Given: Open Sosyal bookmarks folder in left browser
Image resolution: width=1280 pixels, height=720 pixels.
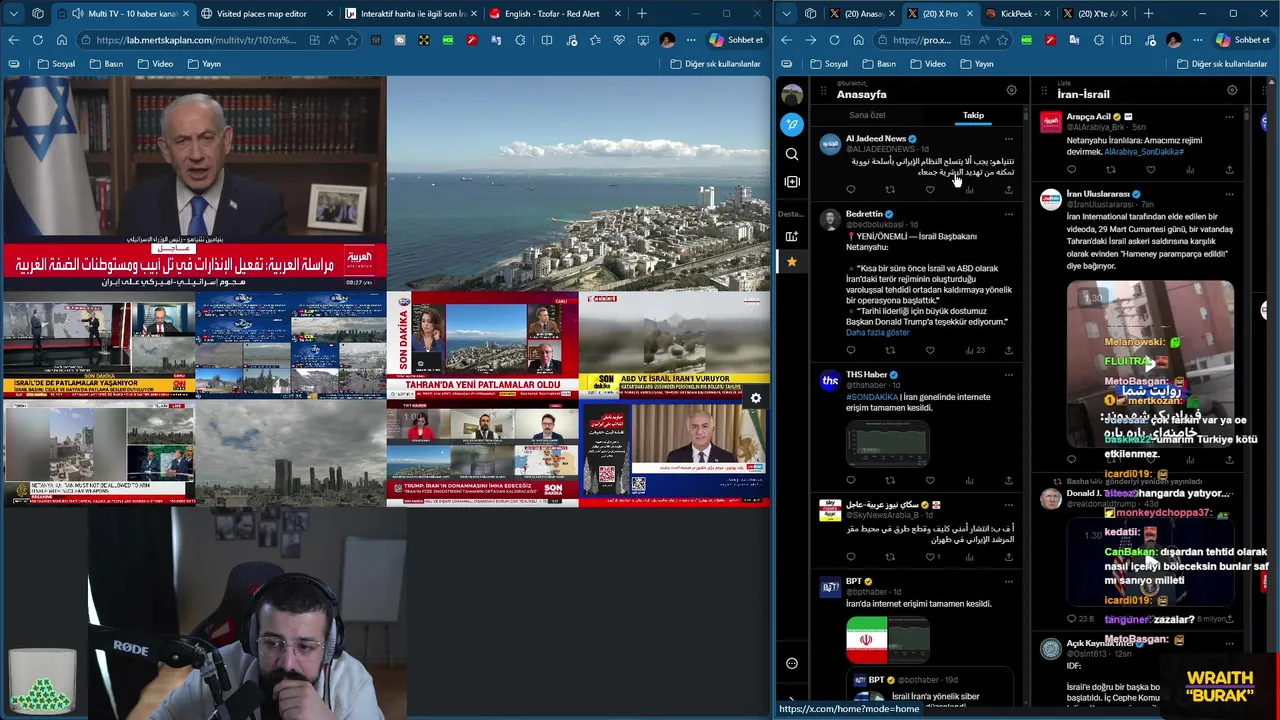Looking at the screenshot, I should pos(57,64).
